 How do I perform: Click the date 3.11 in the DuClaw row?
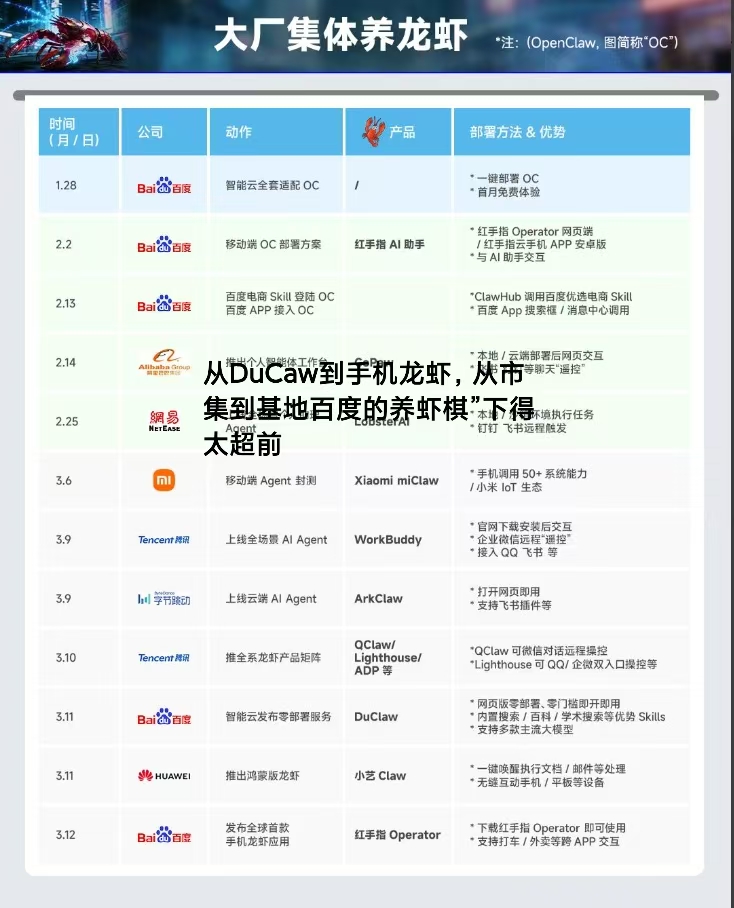(x=65, y=717)
